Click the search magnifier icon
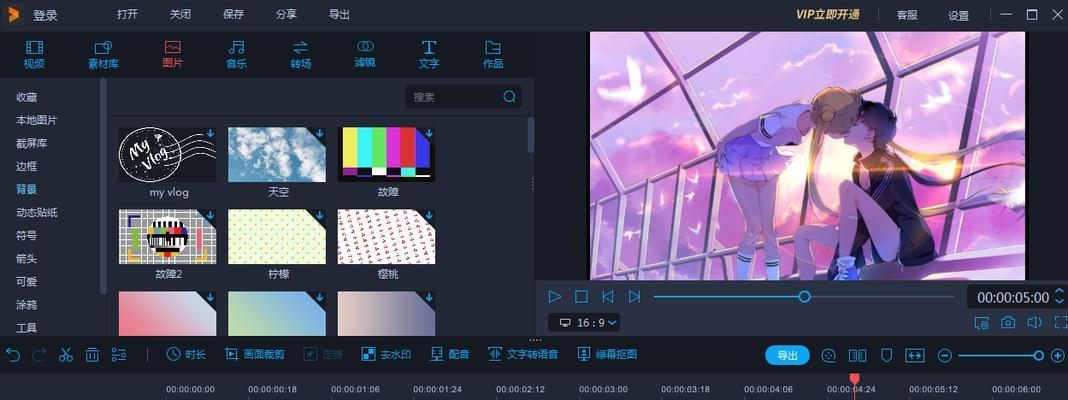1068x400 pixels. [x=509, y=97]
